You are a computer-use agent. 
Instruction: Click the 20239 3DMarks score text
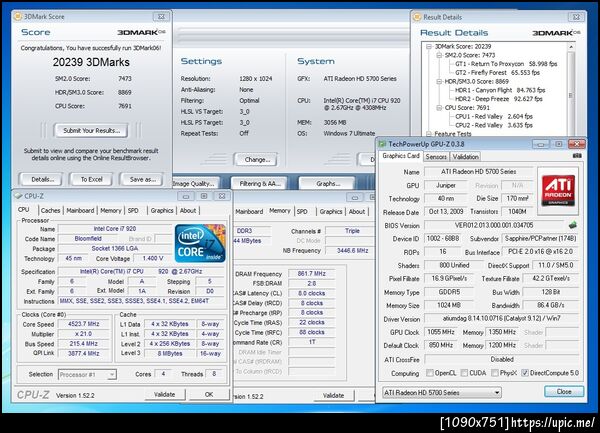point(91,62)
